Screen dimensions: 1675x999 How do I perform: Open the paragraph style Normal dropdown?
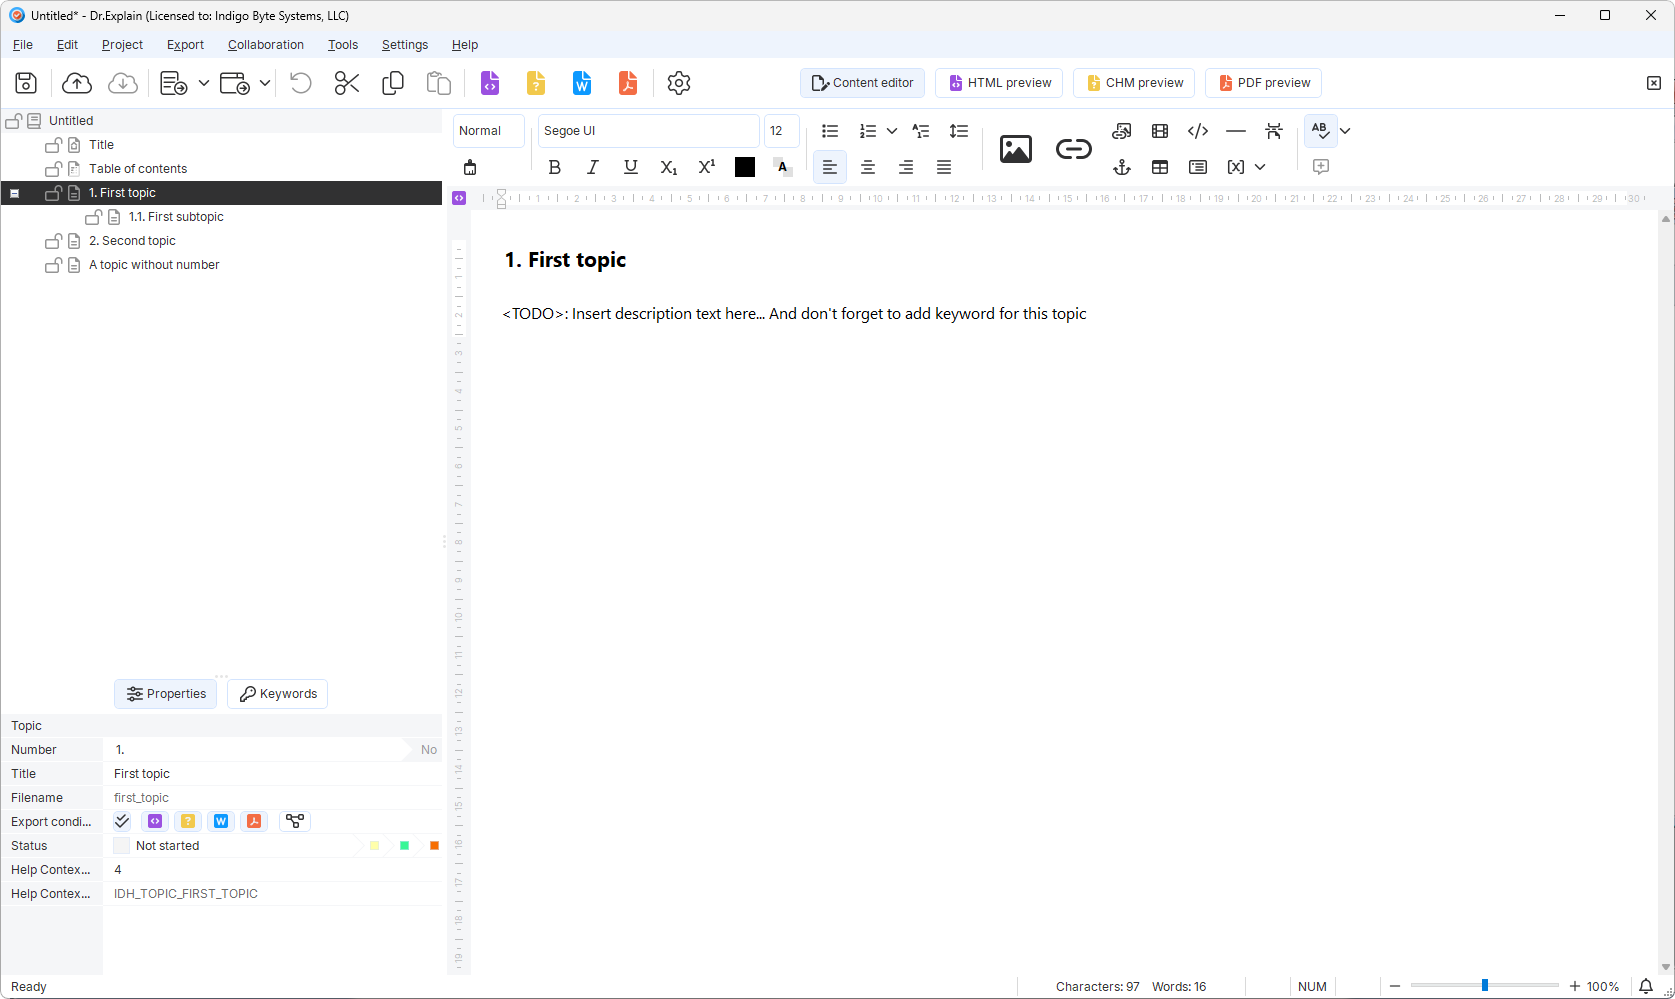(489, 131)
